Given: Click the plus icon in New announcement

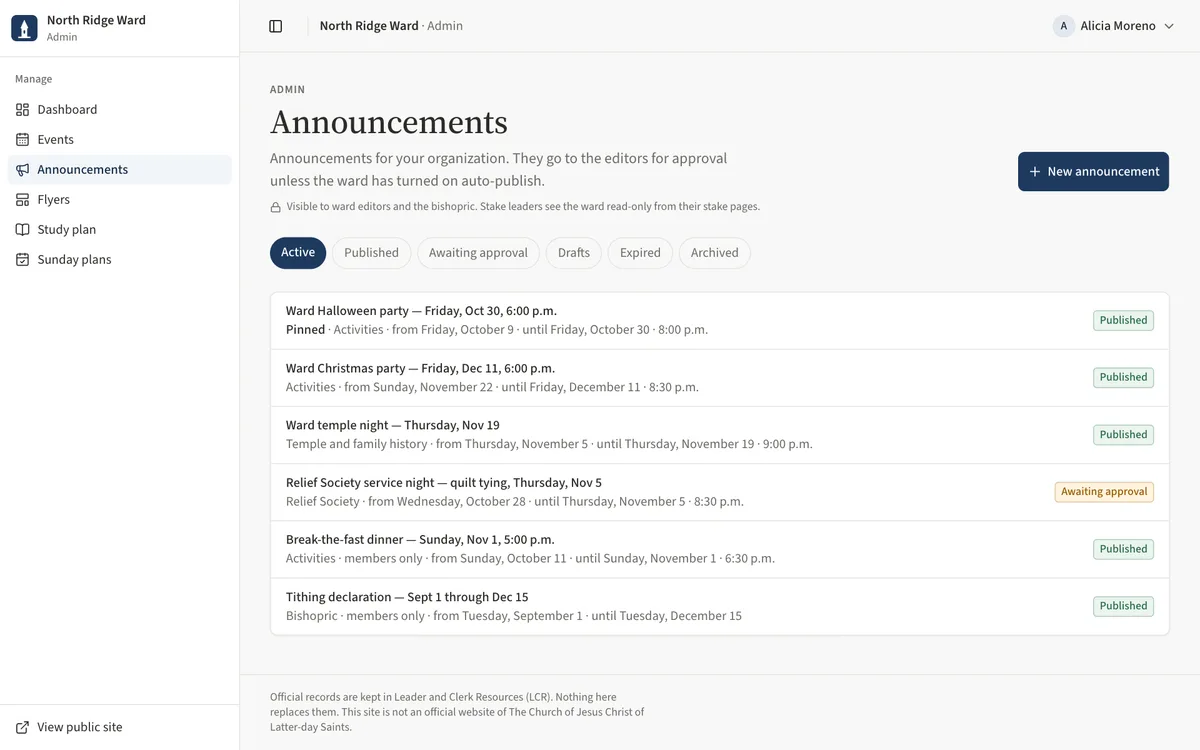Looking at the screenshot, I should pos(1035,172).
